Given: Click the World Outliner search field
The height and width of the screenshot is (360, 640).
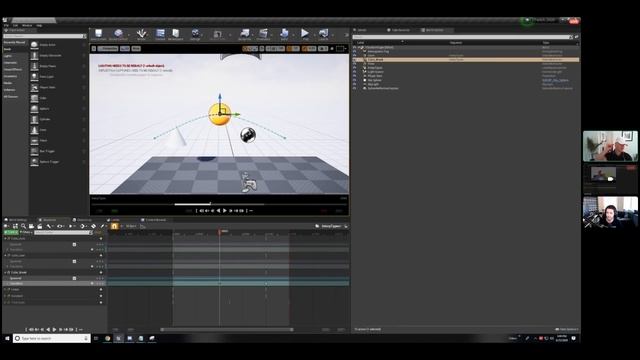Looking at the screenshot, I should point(462,37).
